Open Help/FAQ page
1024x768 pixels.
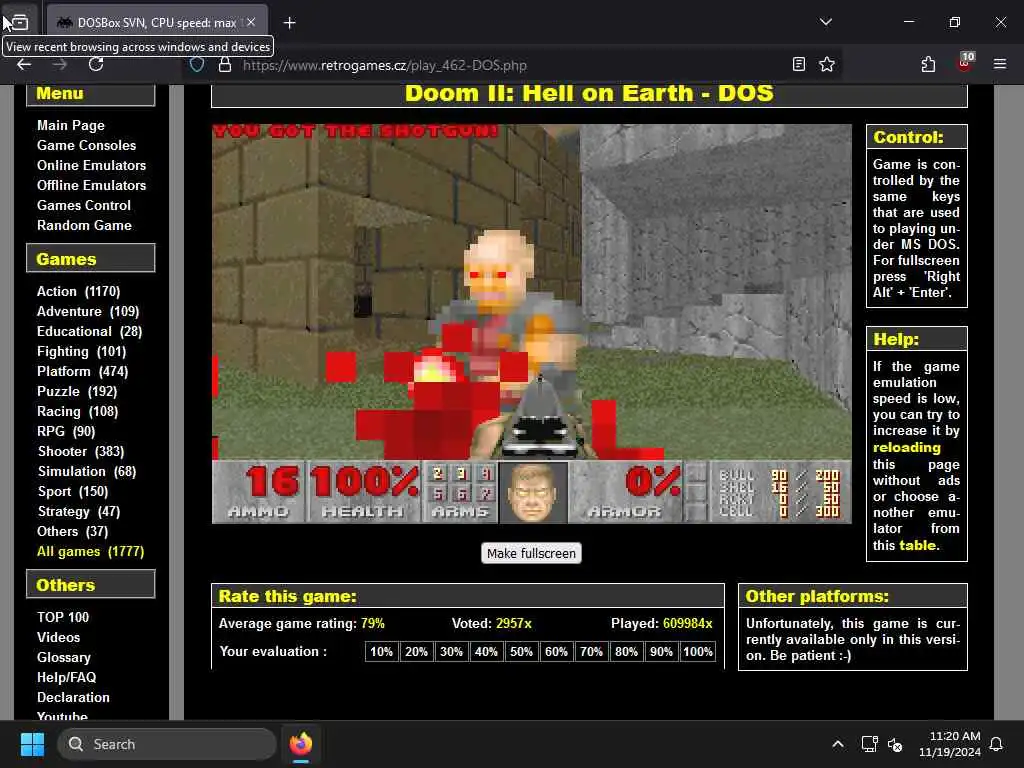click(x=66, y=677)
